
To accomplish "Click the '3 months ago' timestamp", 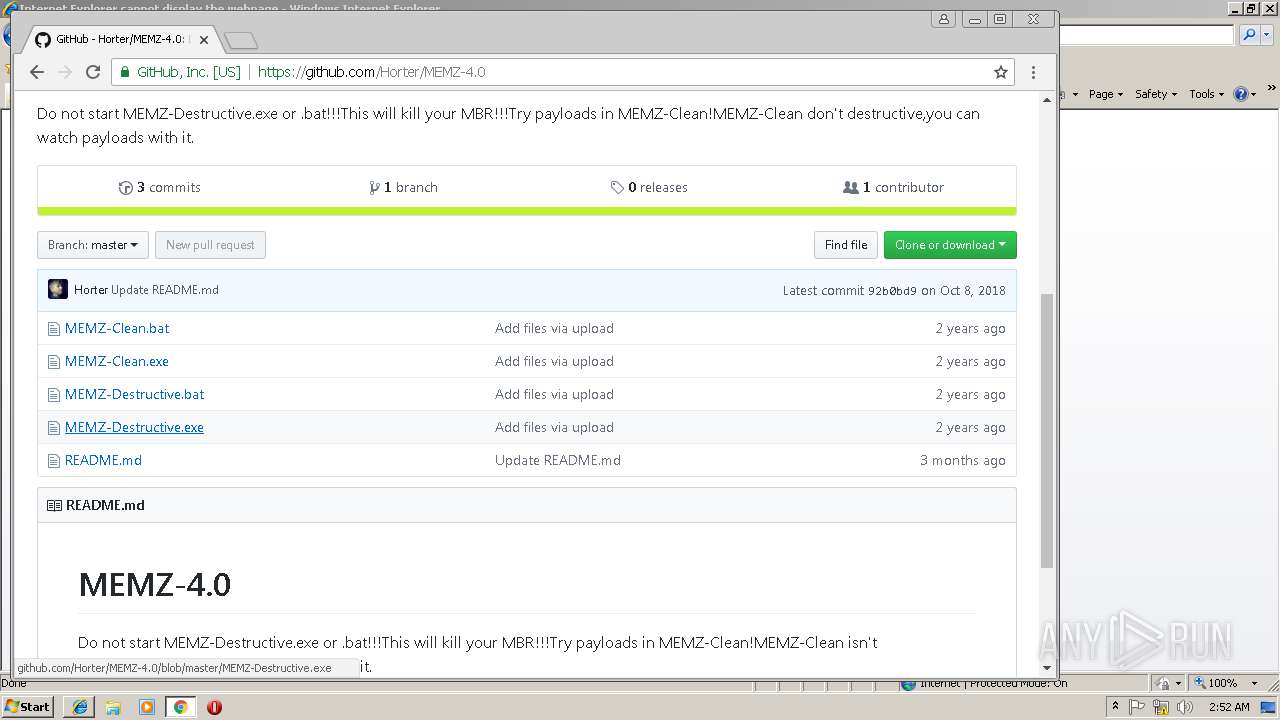I will [x=963, y=460].
